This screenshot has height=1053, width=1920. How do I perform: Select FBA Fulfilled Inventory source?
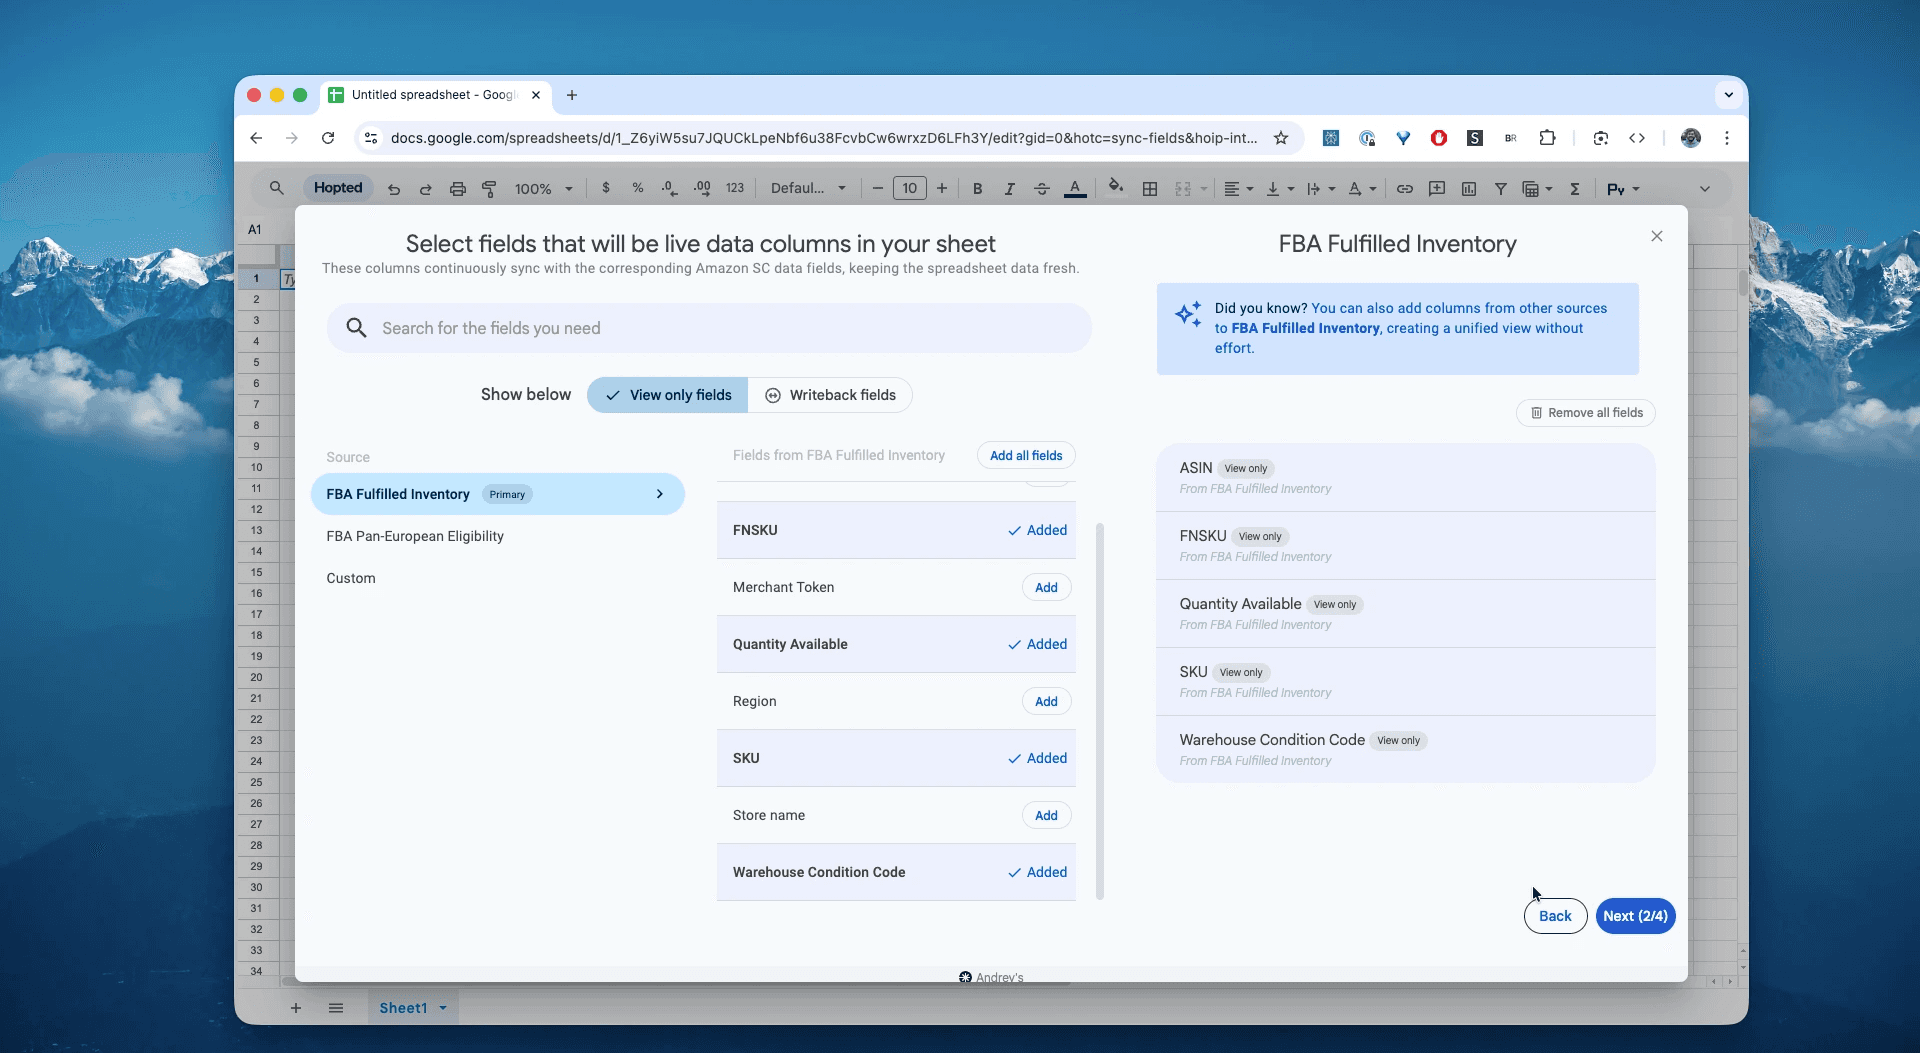click(497, 494)
